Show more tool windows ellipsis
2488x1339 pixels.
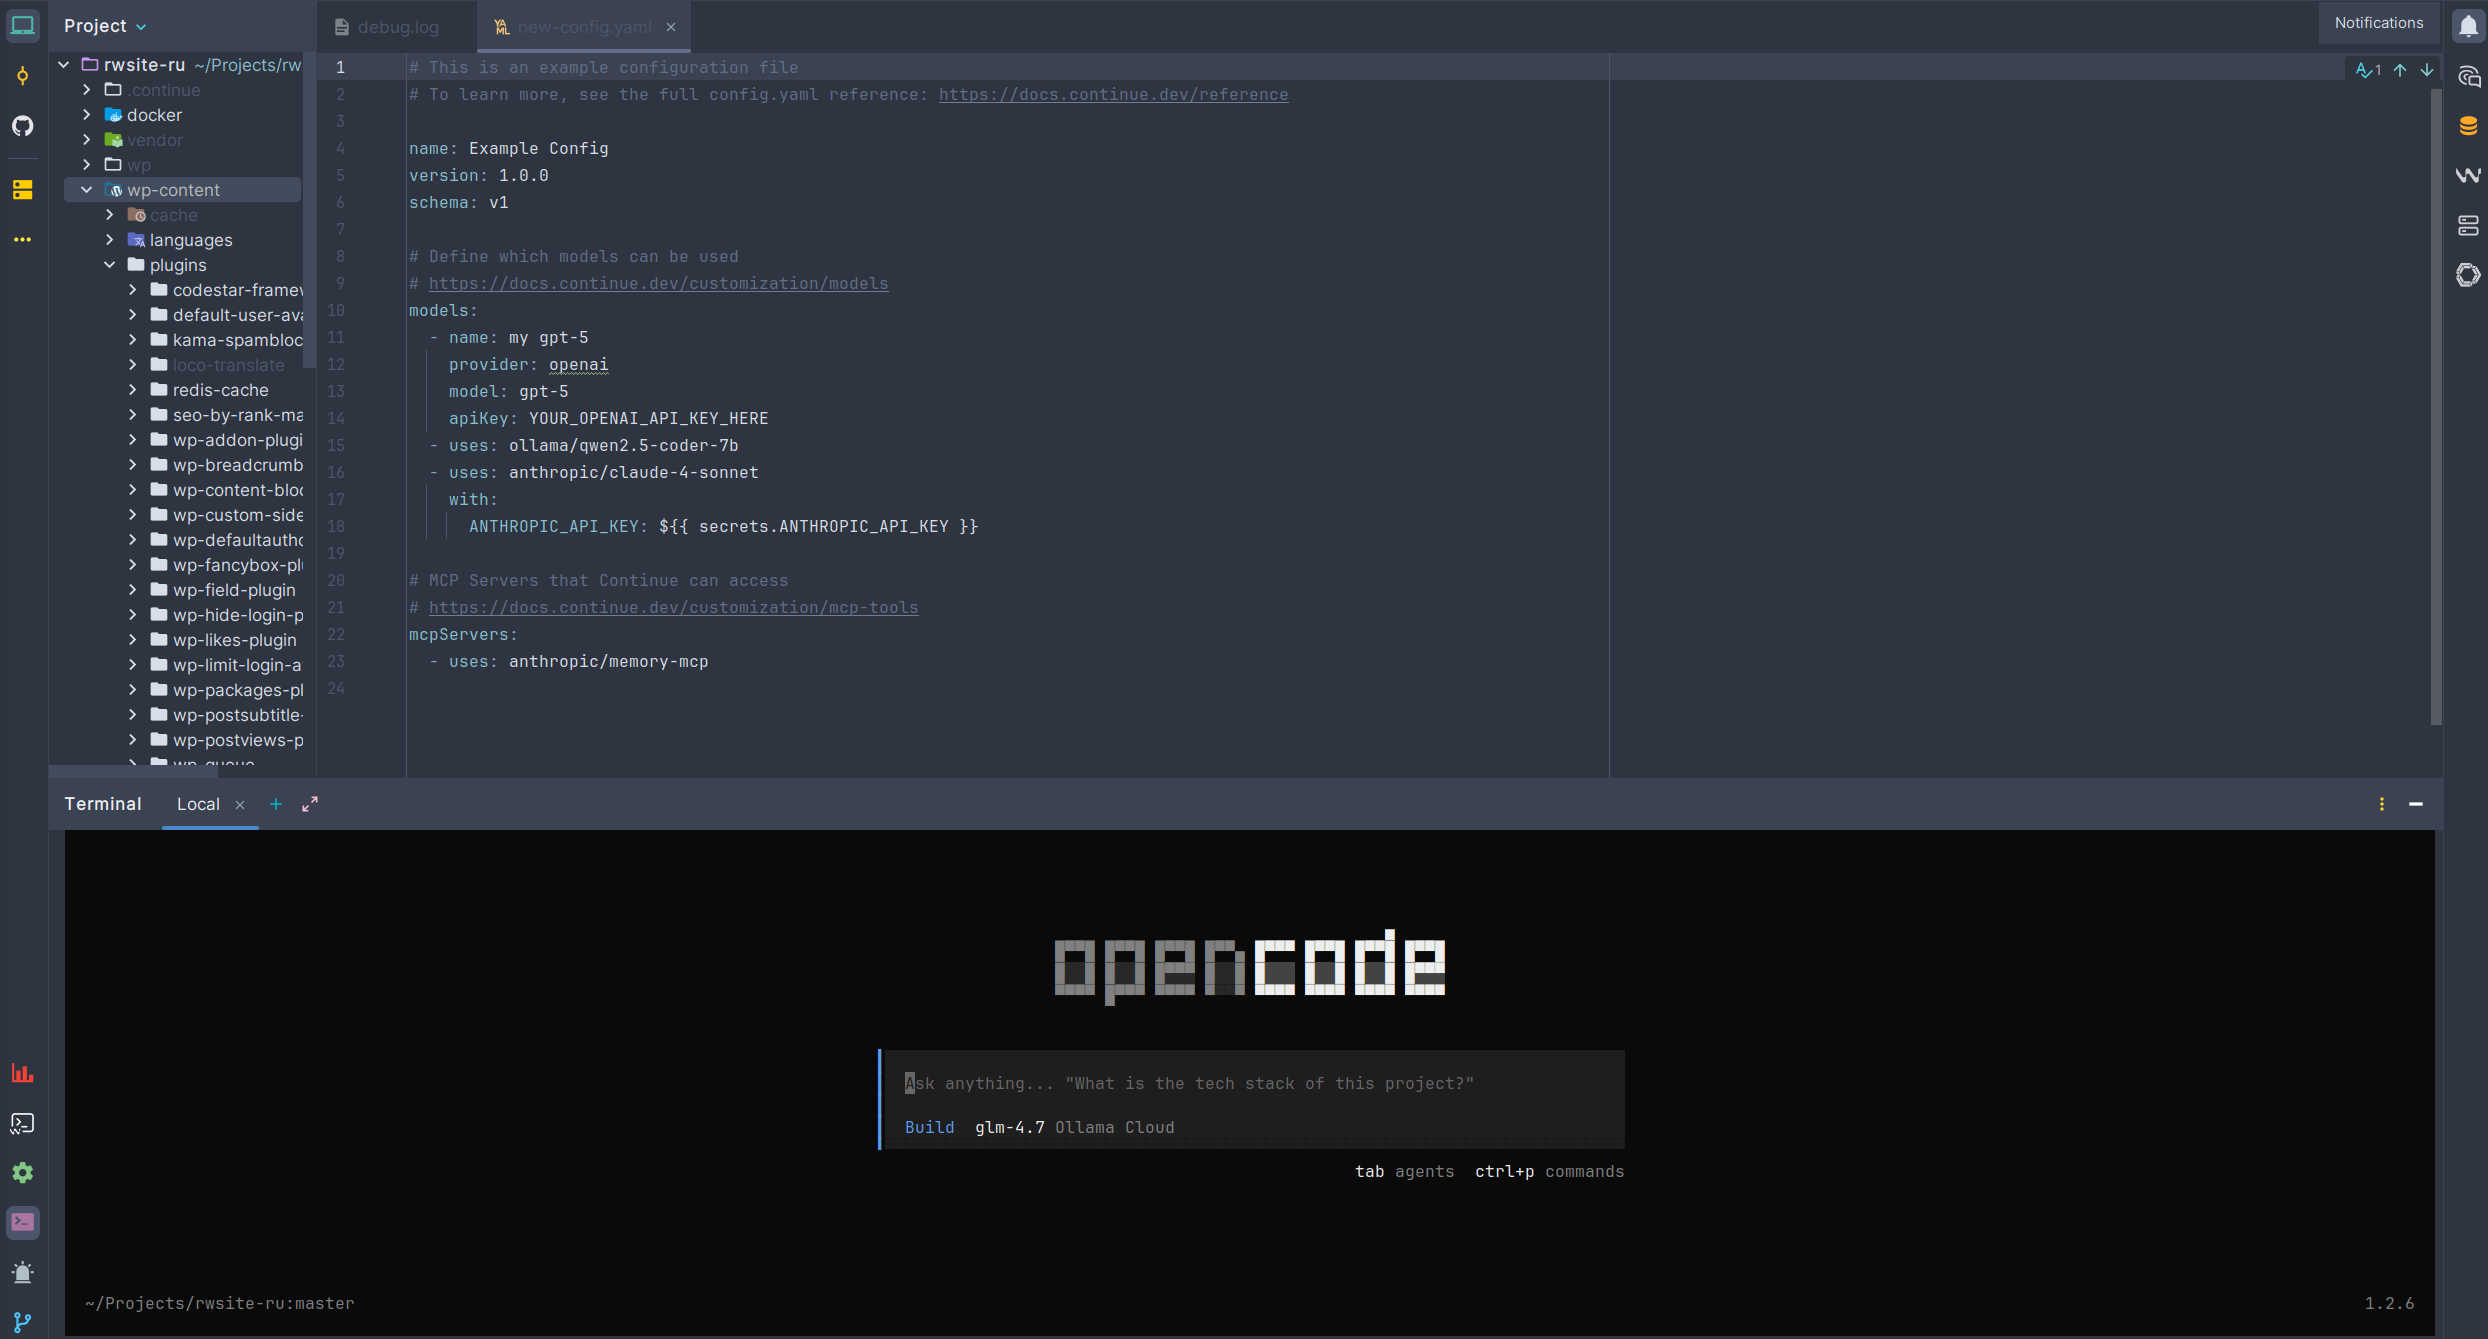pos(22,240)
